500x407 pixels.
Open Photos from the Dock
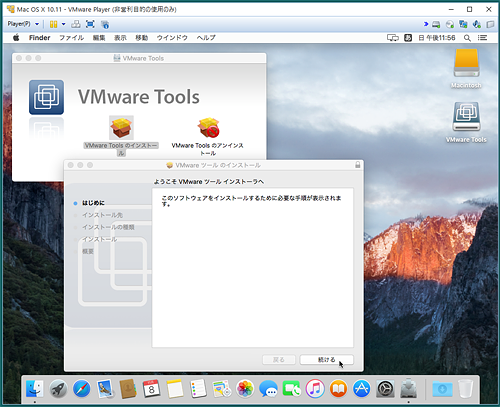tap(245, 389)
